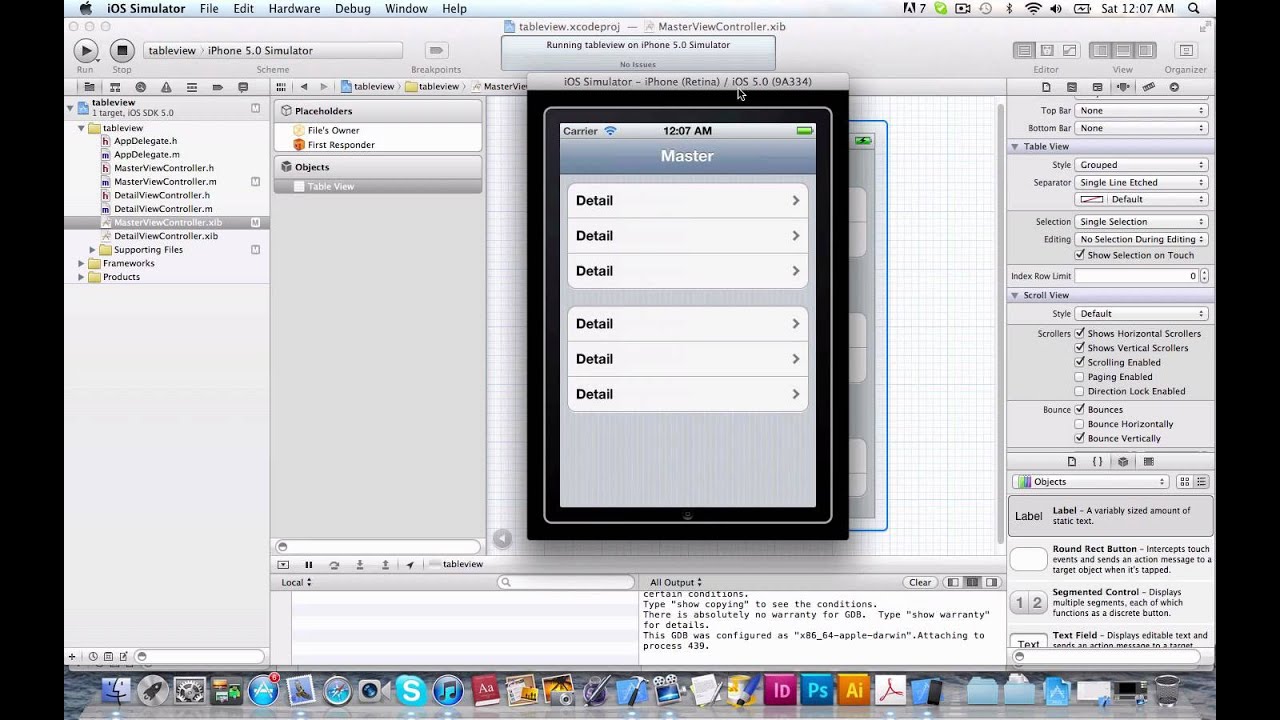Expand the Supporting Files group

click(92, 250)
